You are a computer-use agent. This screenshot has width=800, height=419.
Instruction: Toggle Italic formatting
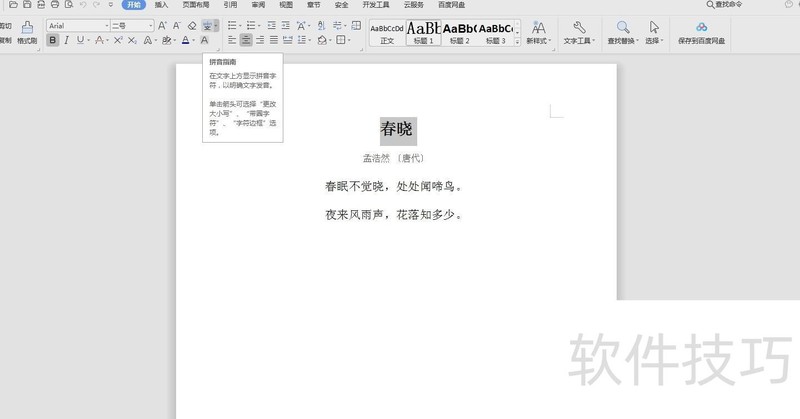click(x=66, y=40)
